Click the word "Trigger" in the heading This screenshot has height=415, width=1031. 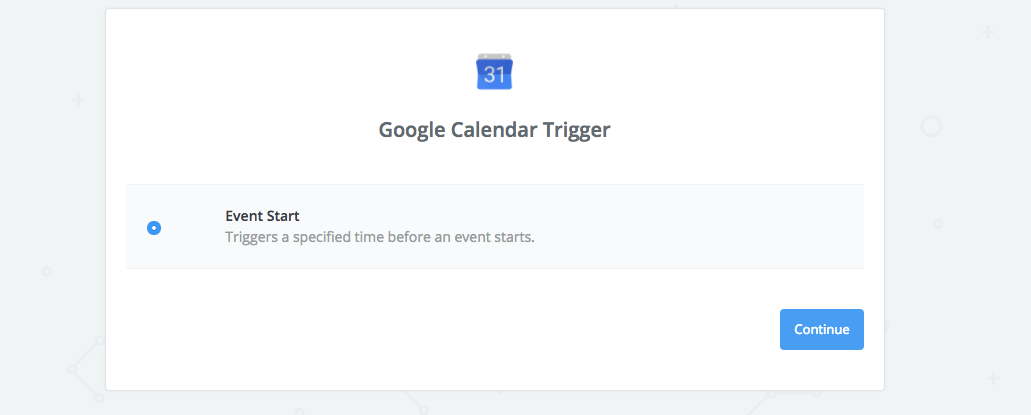click(x=573, y=130)
